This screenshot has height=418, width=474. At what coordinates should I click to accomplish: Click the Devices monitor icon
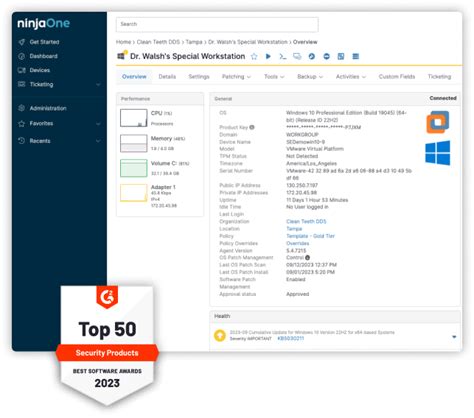coord(22,70)
